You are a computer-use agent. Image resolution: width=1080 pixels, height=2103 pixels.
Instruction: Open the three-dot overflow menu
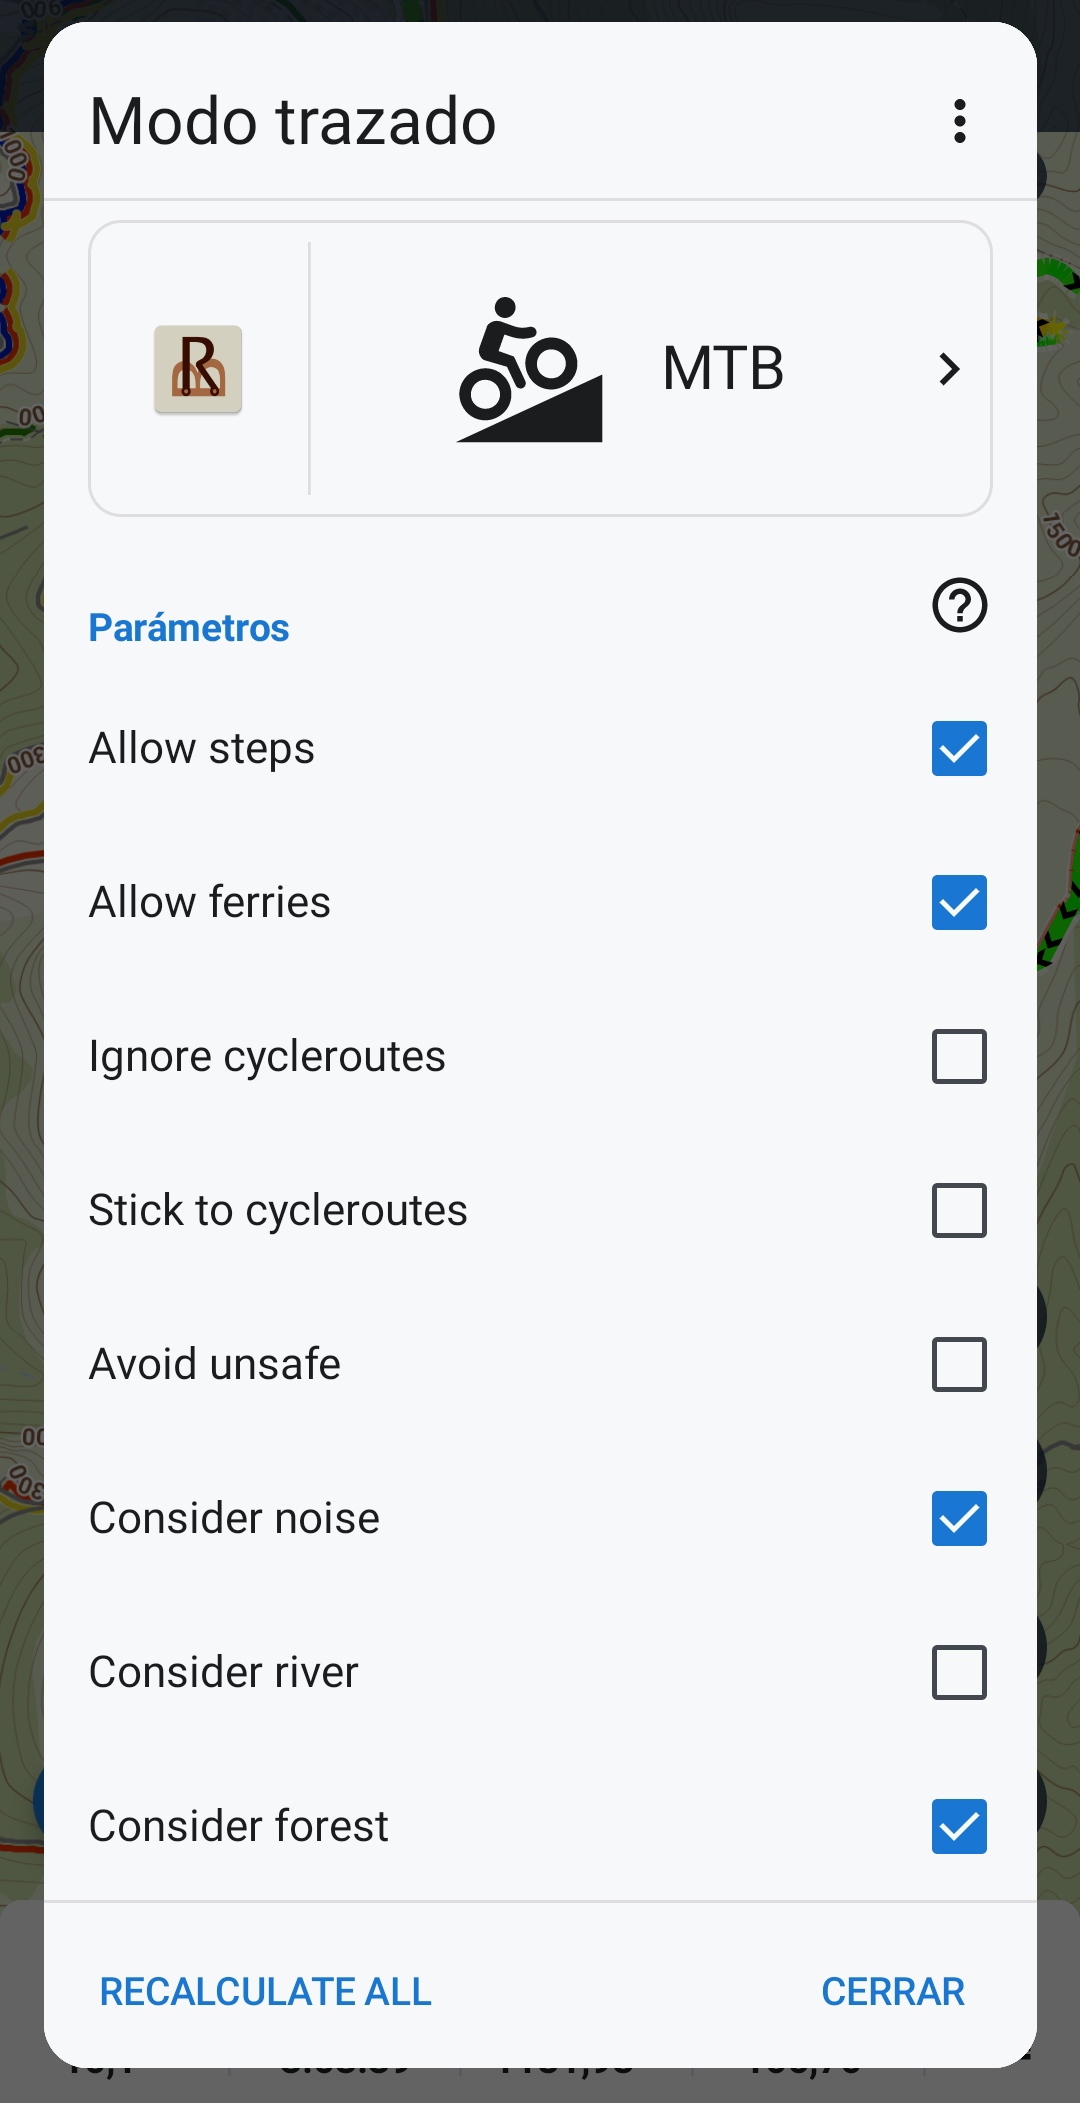[x=959, y=121]
